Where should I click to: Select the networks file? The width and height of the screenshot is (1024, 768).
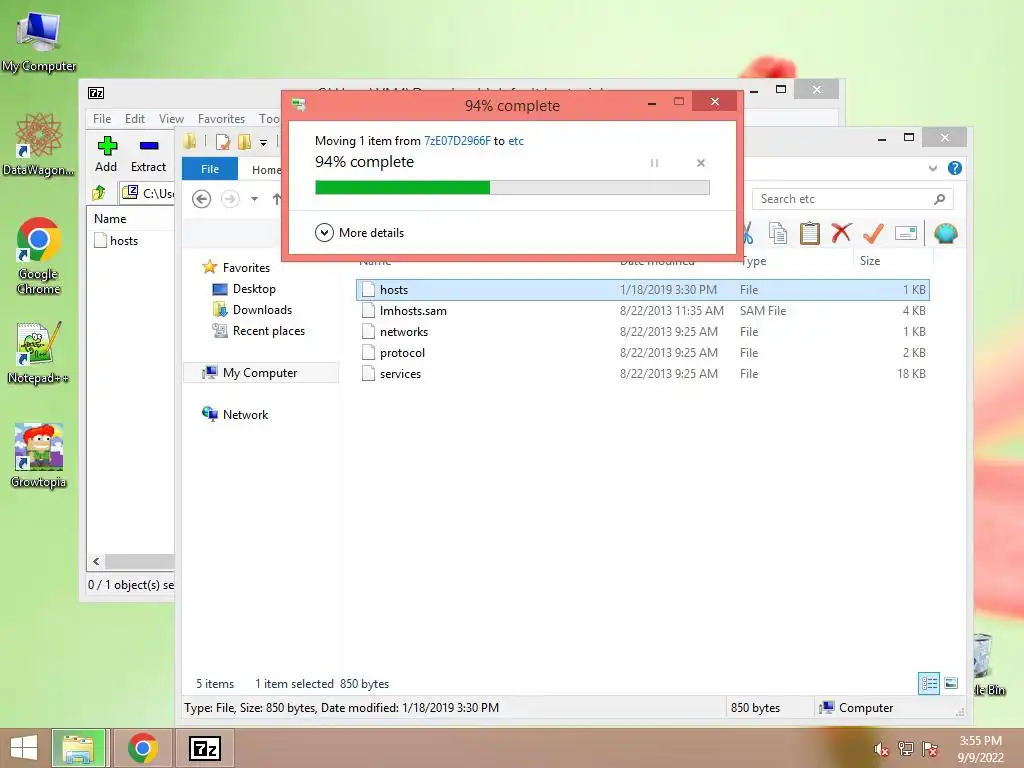tap(643, 331)
